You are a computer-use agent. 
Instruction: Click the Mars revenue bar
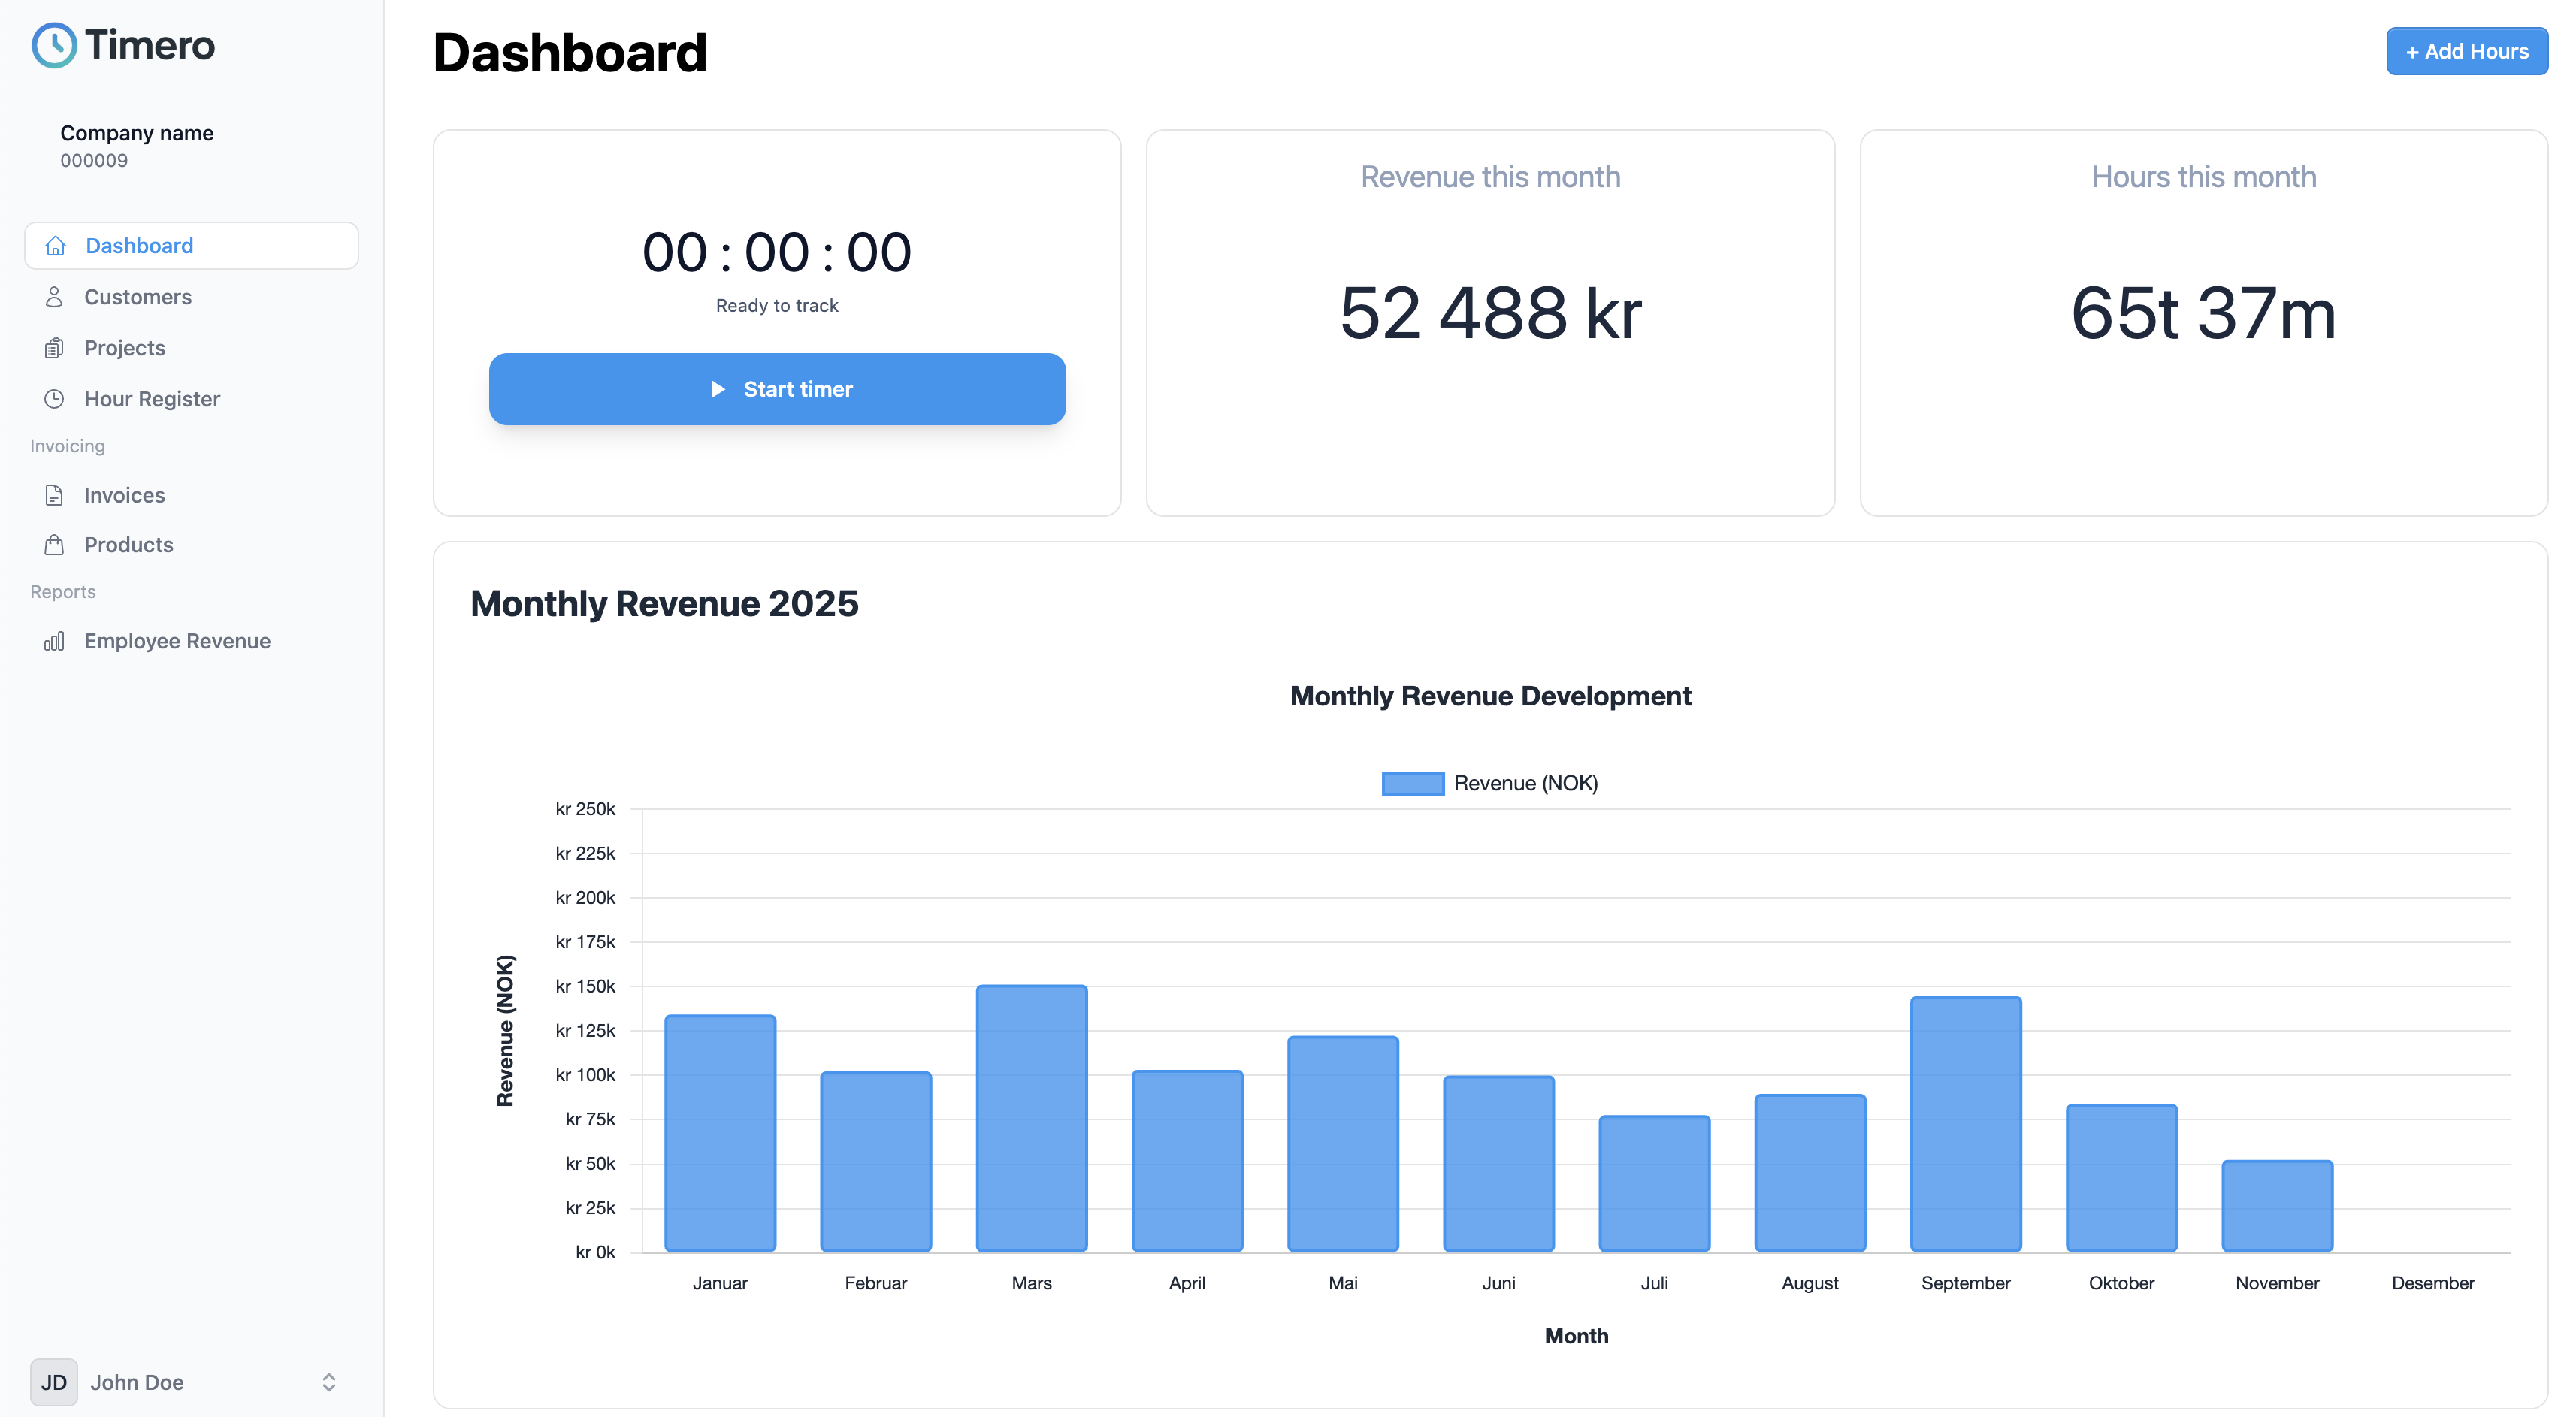pos(1031,1118)
